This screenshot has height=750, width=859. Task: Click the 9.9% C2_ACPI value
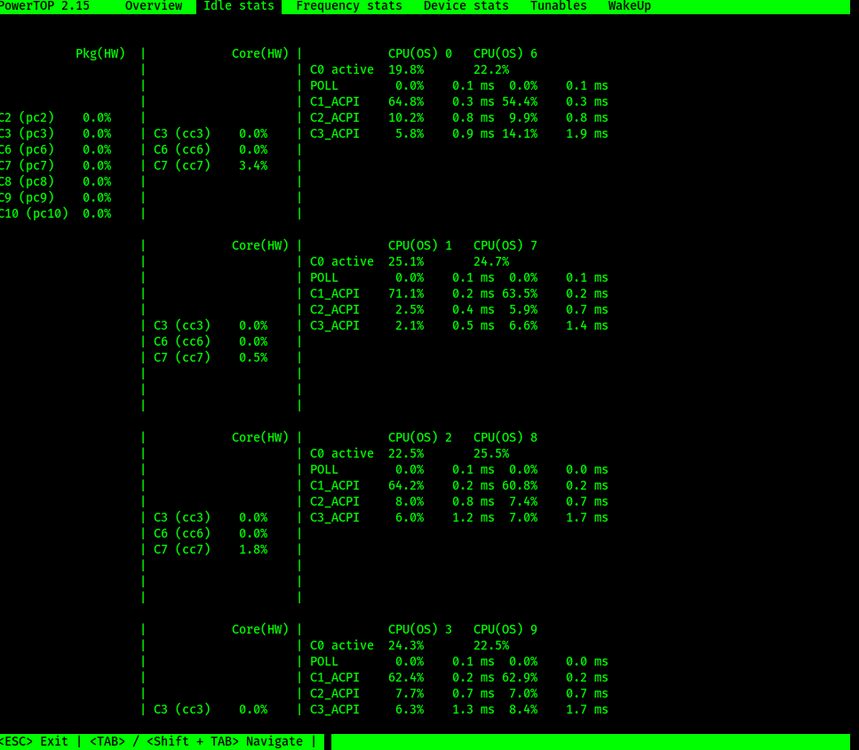(523, 118)
